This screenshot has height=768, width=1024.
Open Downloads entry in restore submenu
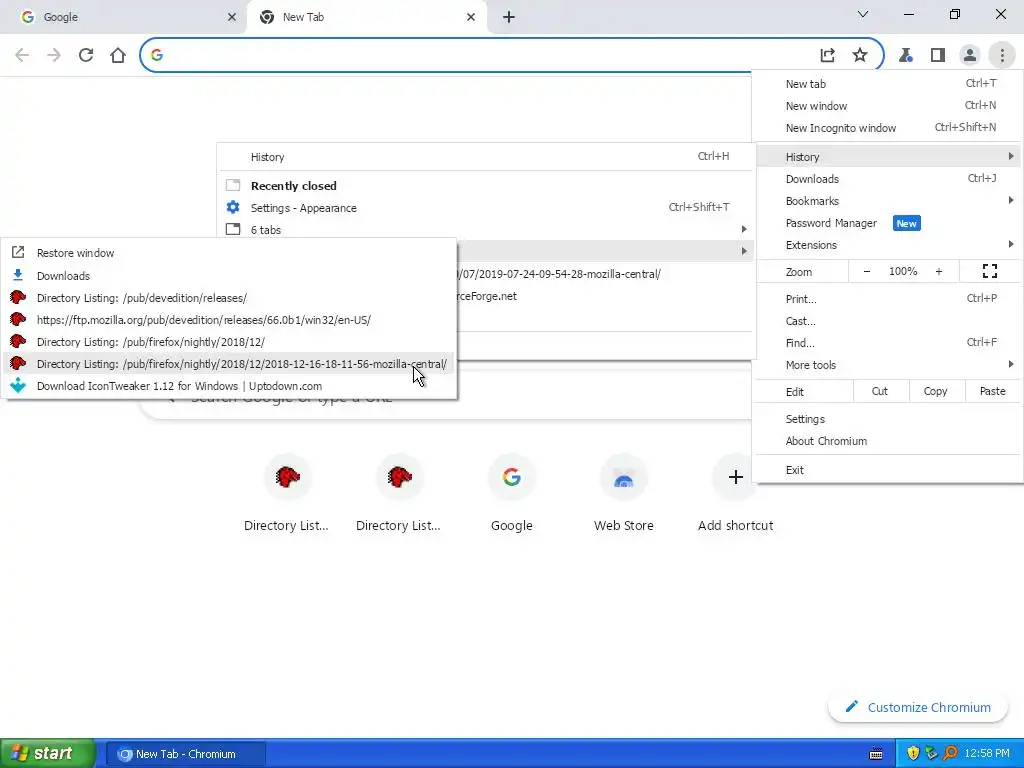229,276
